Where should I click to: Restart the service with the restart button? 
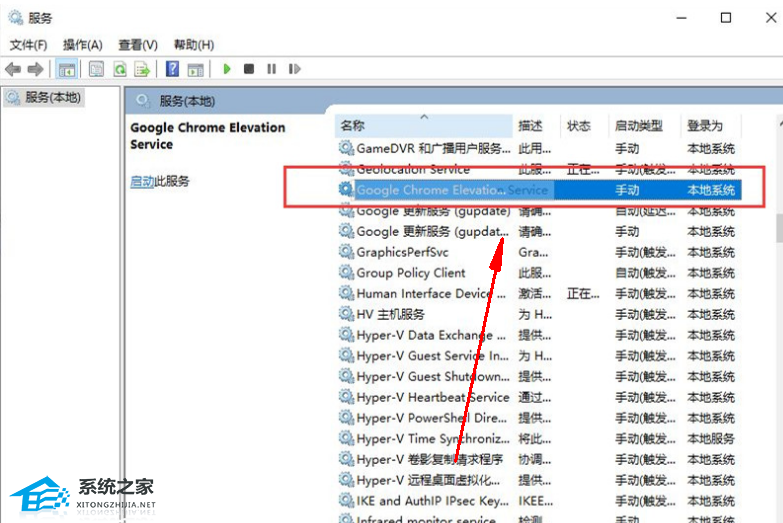coord(294,69)
